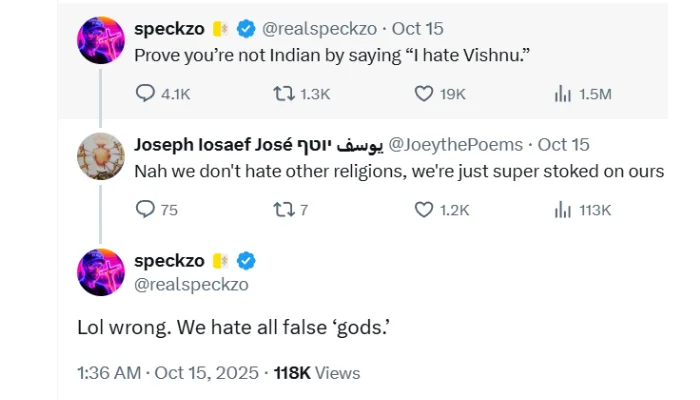Viewport: 700px width, 400px height.
Task: Open Joseph Iosaef José's profile picture
Action: (100, 156)
